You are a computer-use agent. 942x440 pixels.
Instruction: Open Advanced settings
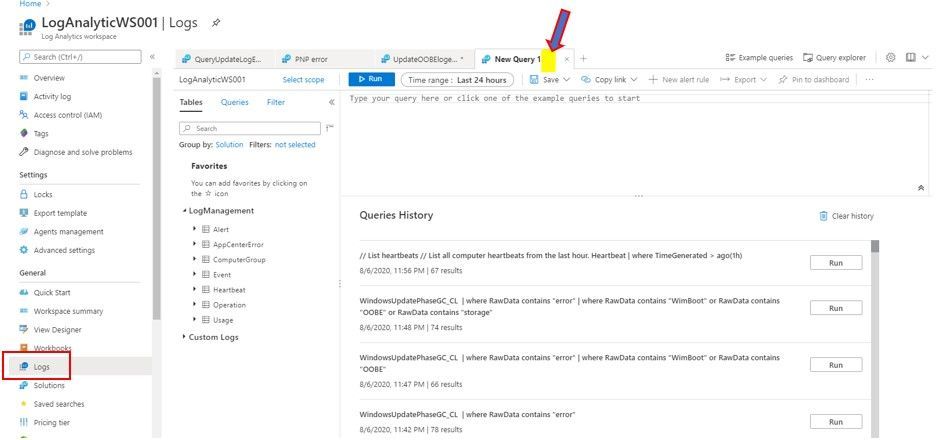tap(64, 251)
